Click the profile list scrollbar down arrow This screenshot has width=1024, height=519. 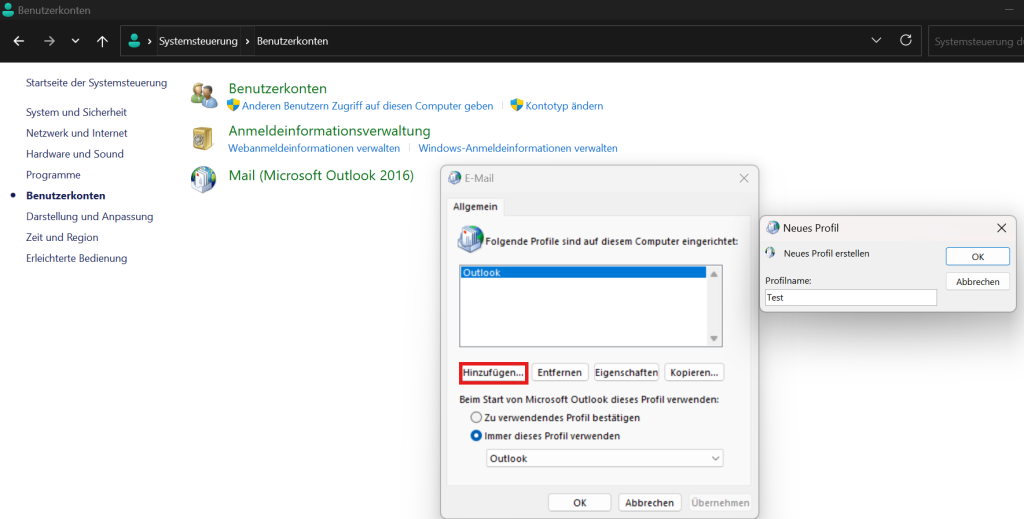714,338
